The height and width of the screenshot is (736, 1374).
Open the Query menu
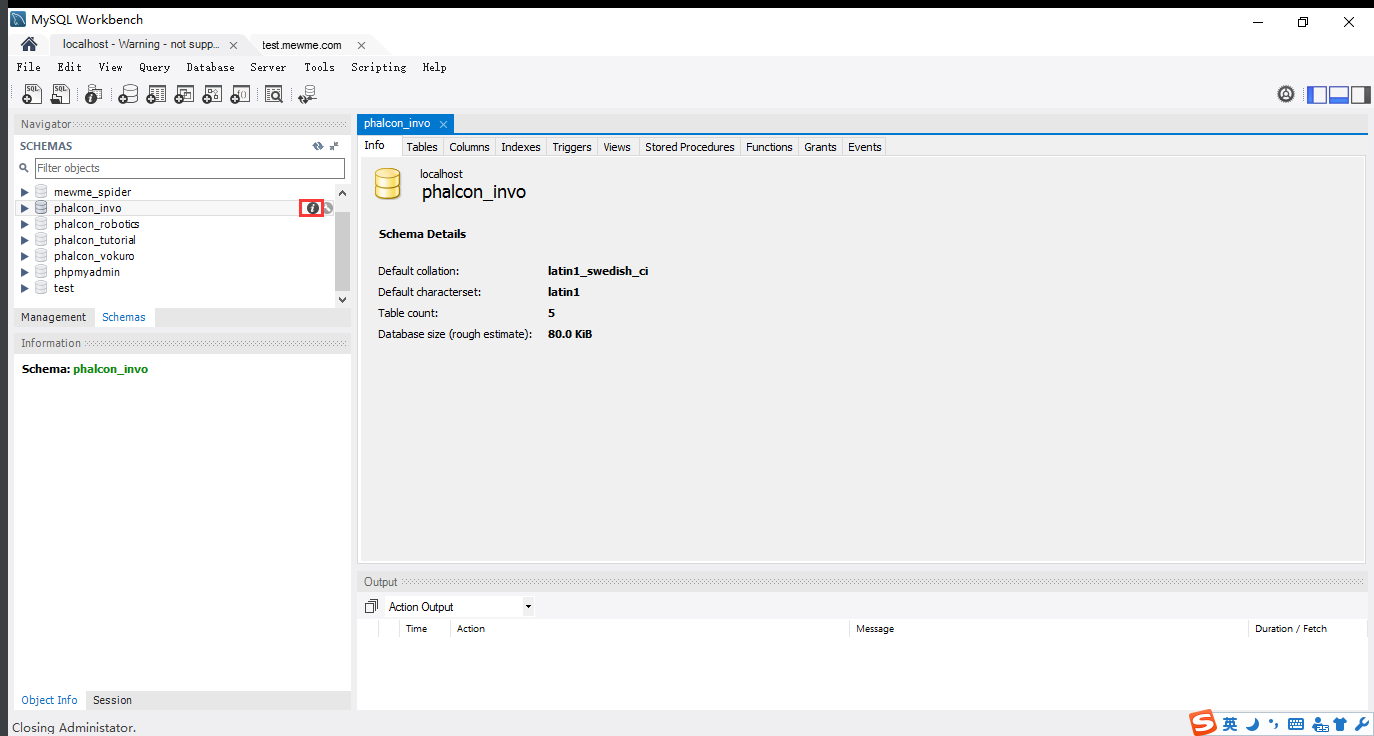[154, 67]
